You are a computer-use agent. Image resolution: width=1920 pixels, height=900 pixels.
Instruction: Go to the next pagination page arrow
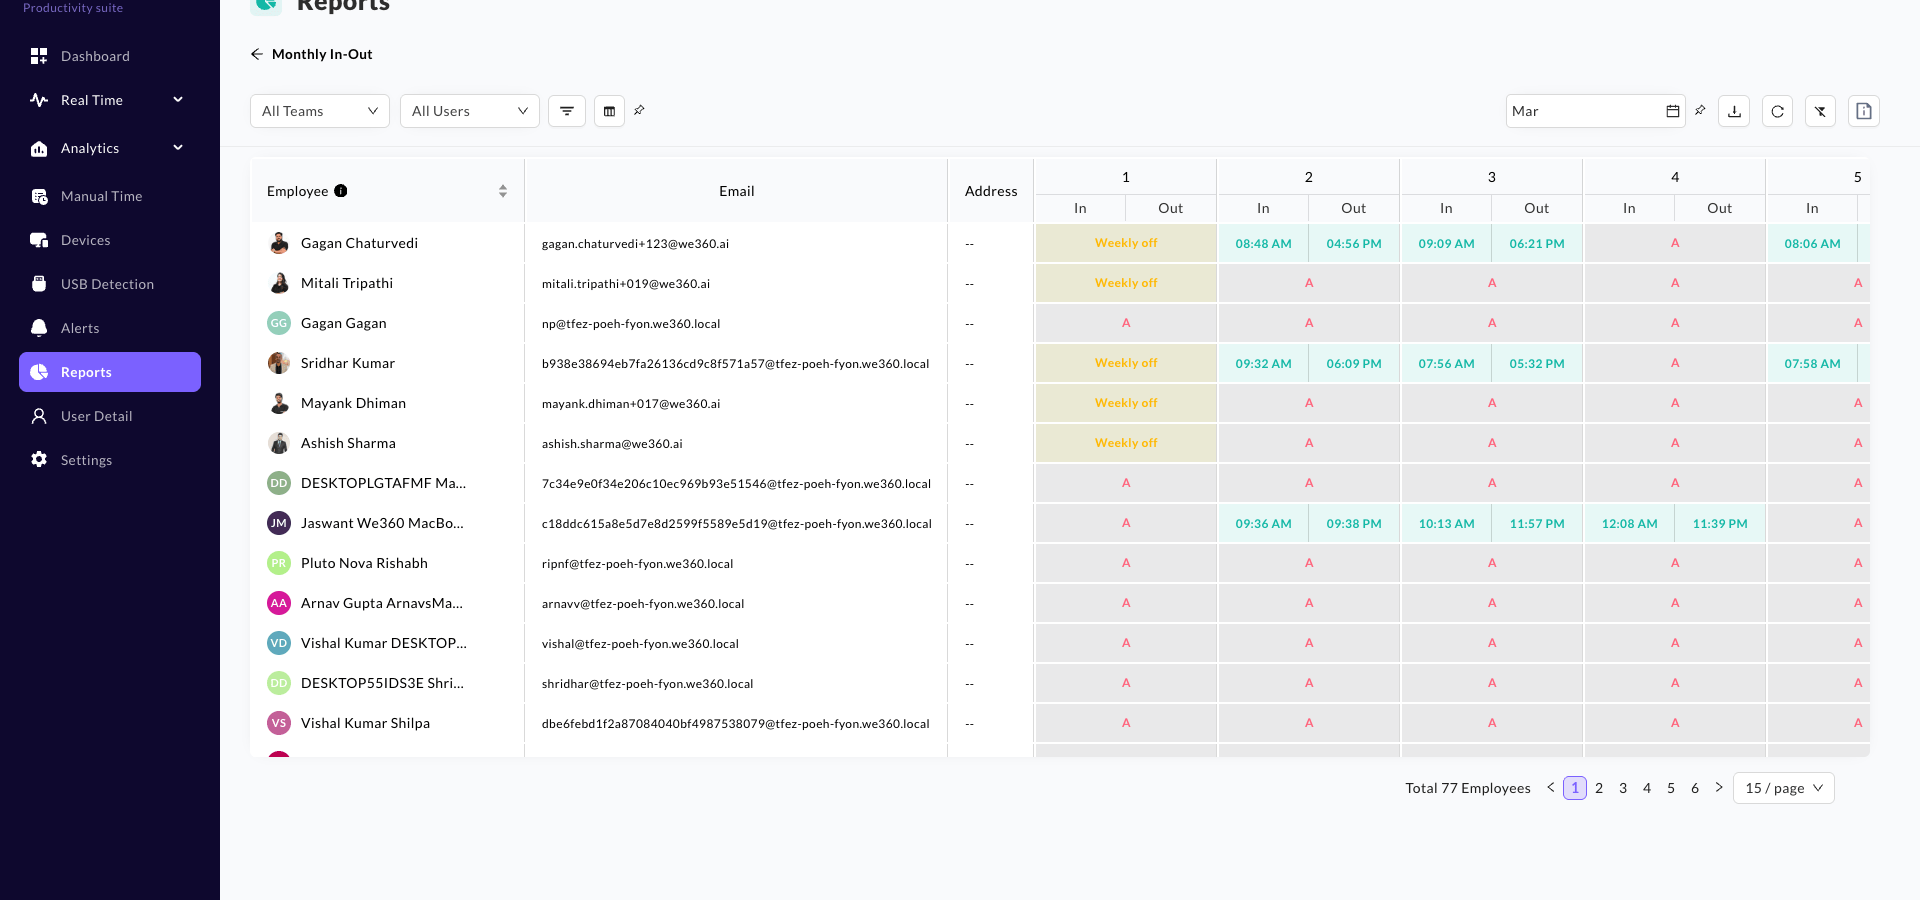tap(1719, 787)
